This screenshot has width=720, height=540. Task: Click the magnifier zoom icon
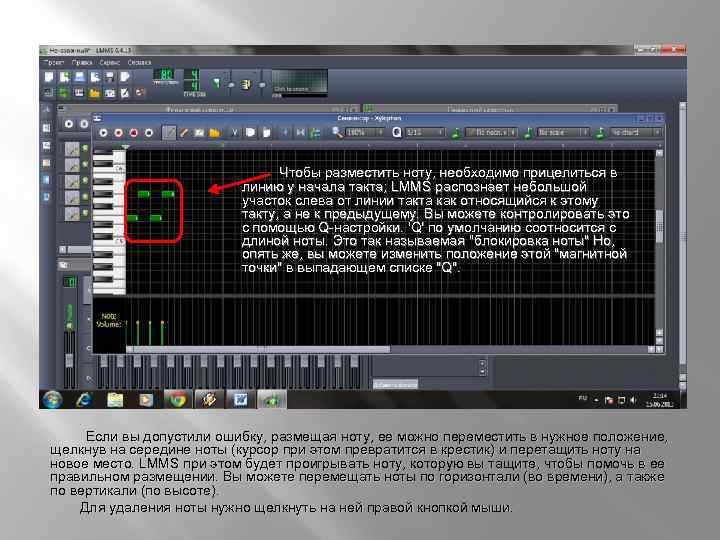(x=338, y=133)
